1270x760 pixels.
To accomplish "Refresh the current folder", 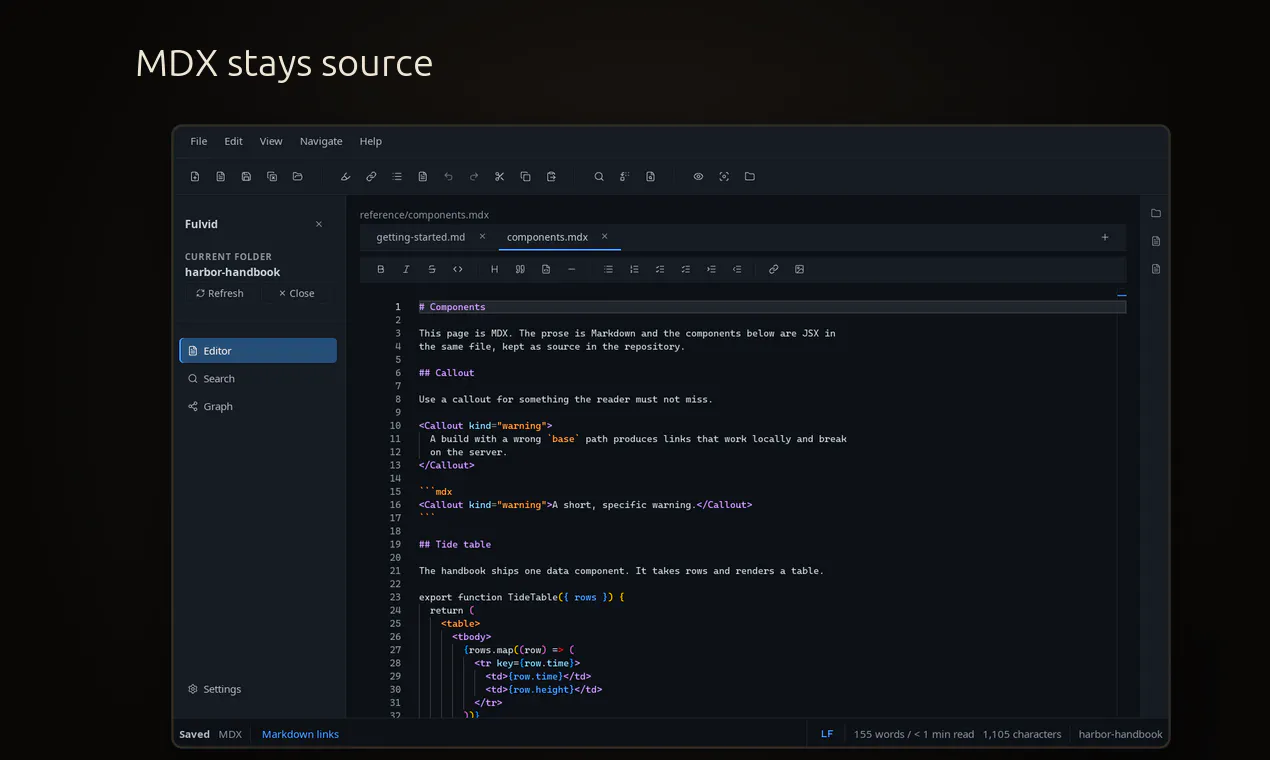I will coord(220,293).
